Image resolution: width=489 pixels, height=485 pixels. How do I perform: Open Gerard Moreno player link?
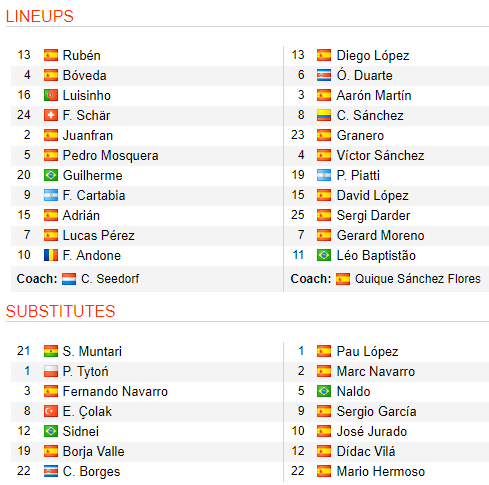pos(380,236)
